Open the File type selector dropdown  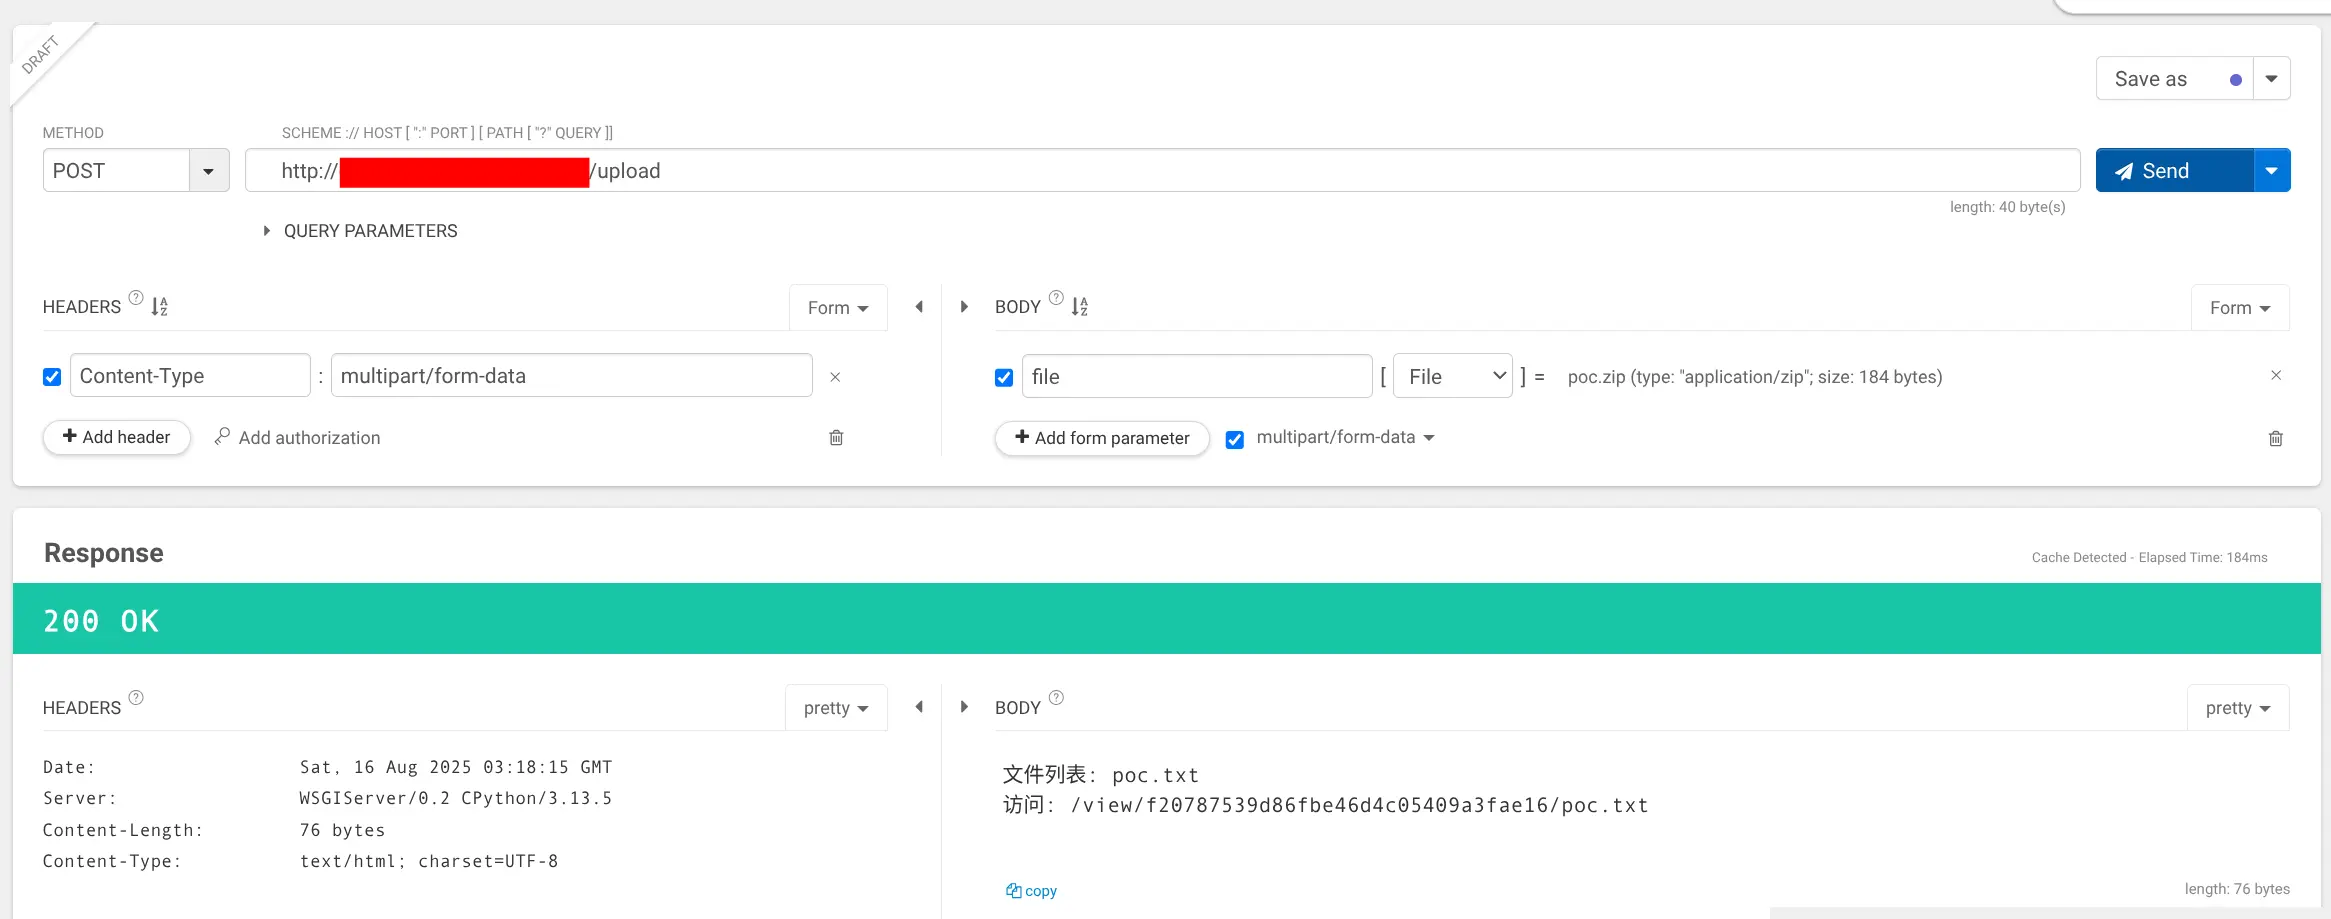tap(1452, 377)
